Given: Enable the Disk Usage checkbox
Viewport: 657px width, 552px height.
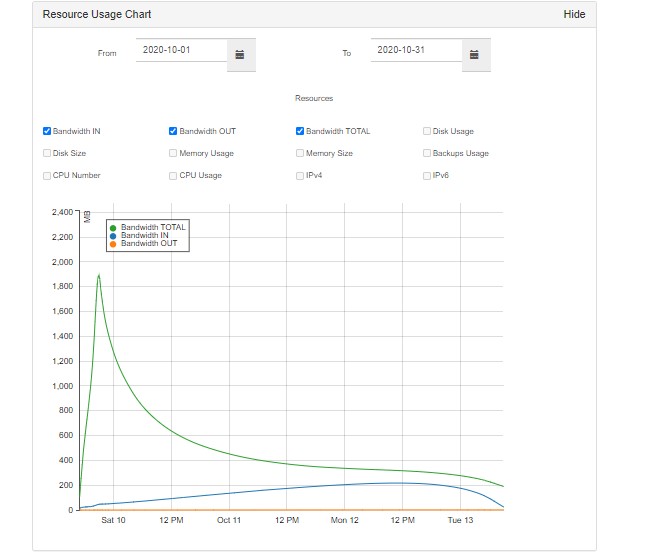Looking at the screenshot, I should (x=427, y=131).
